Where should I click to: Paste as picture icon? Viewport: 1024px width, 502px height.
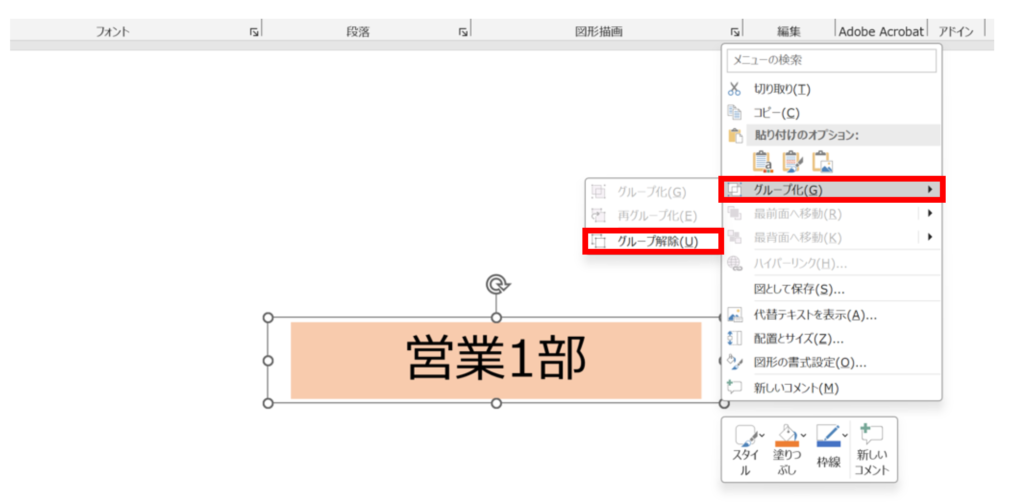[x=823, y=161]
